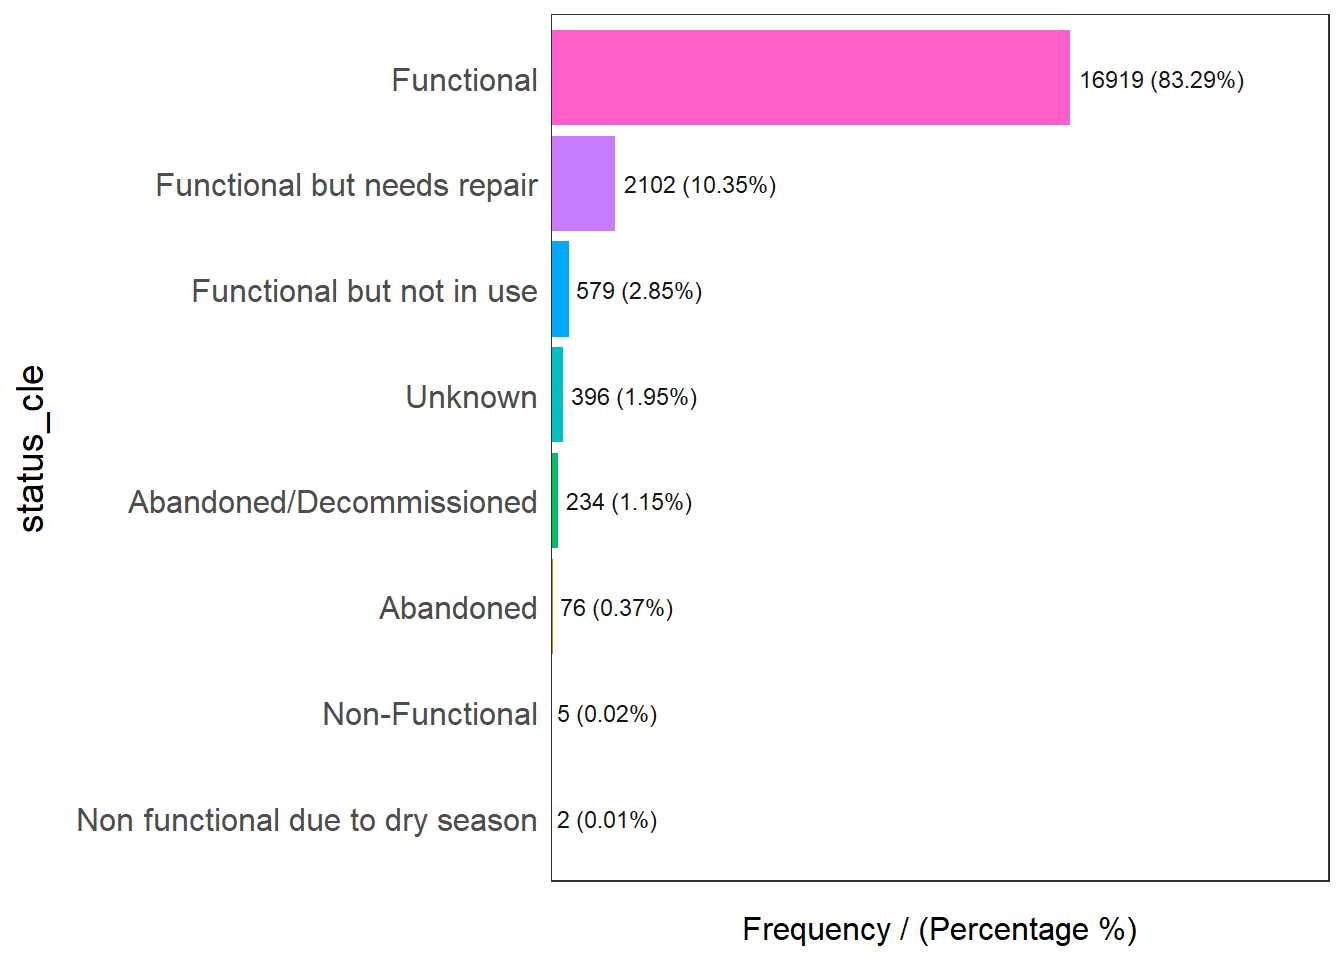The height and width of the screenshot is (960, 1344).
Task: Select the blue not in use bar
Action: [x=560, y=289]
